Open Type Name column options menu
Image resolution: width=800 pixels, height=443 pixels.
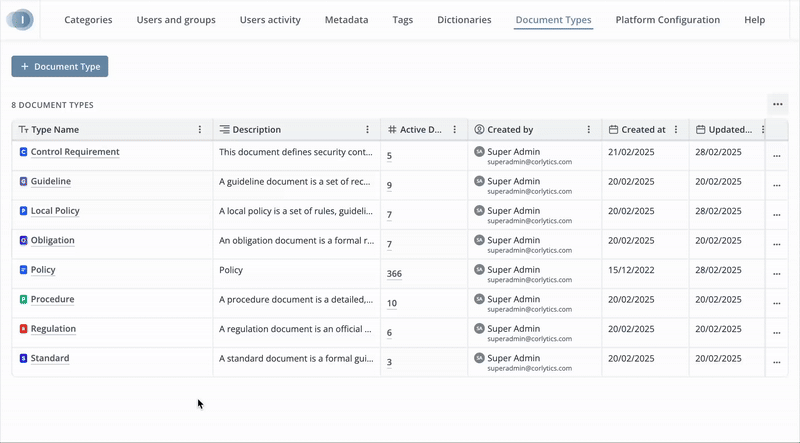[200, 130]
